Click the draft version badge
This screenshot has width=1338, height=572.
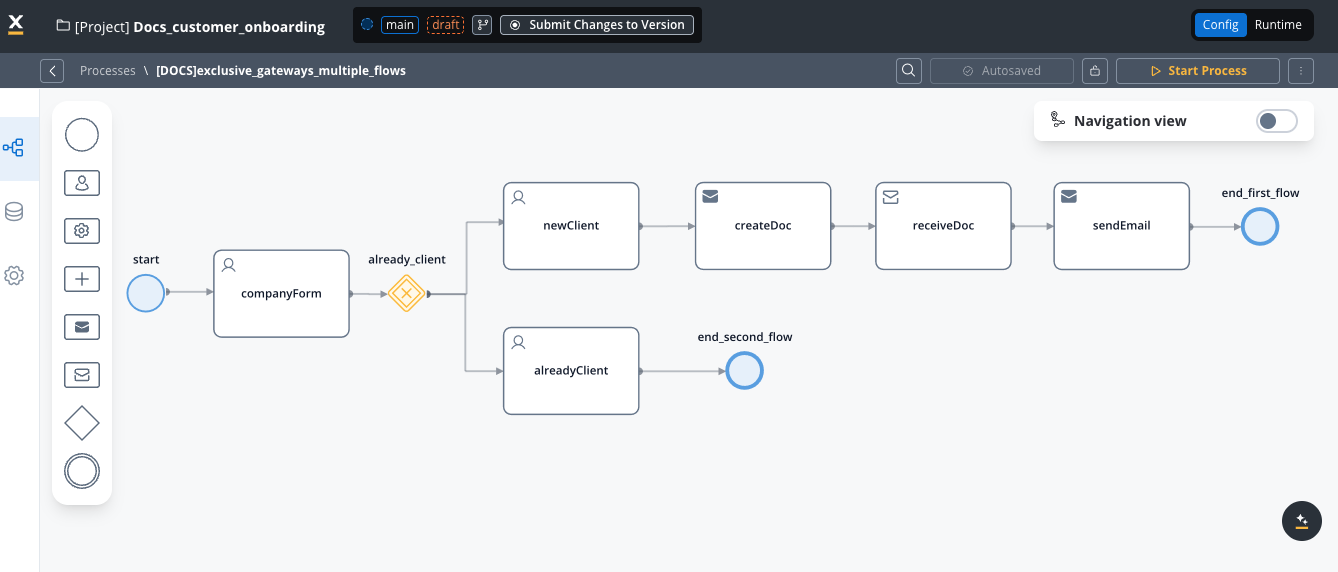[445, 25]
